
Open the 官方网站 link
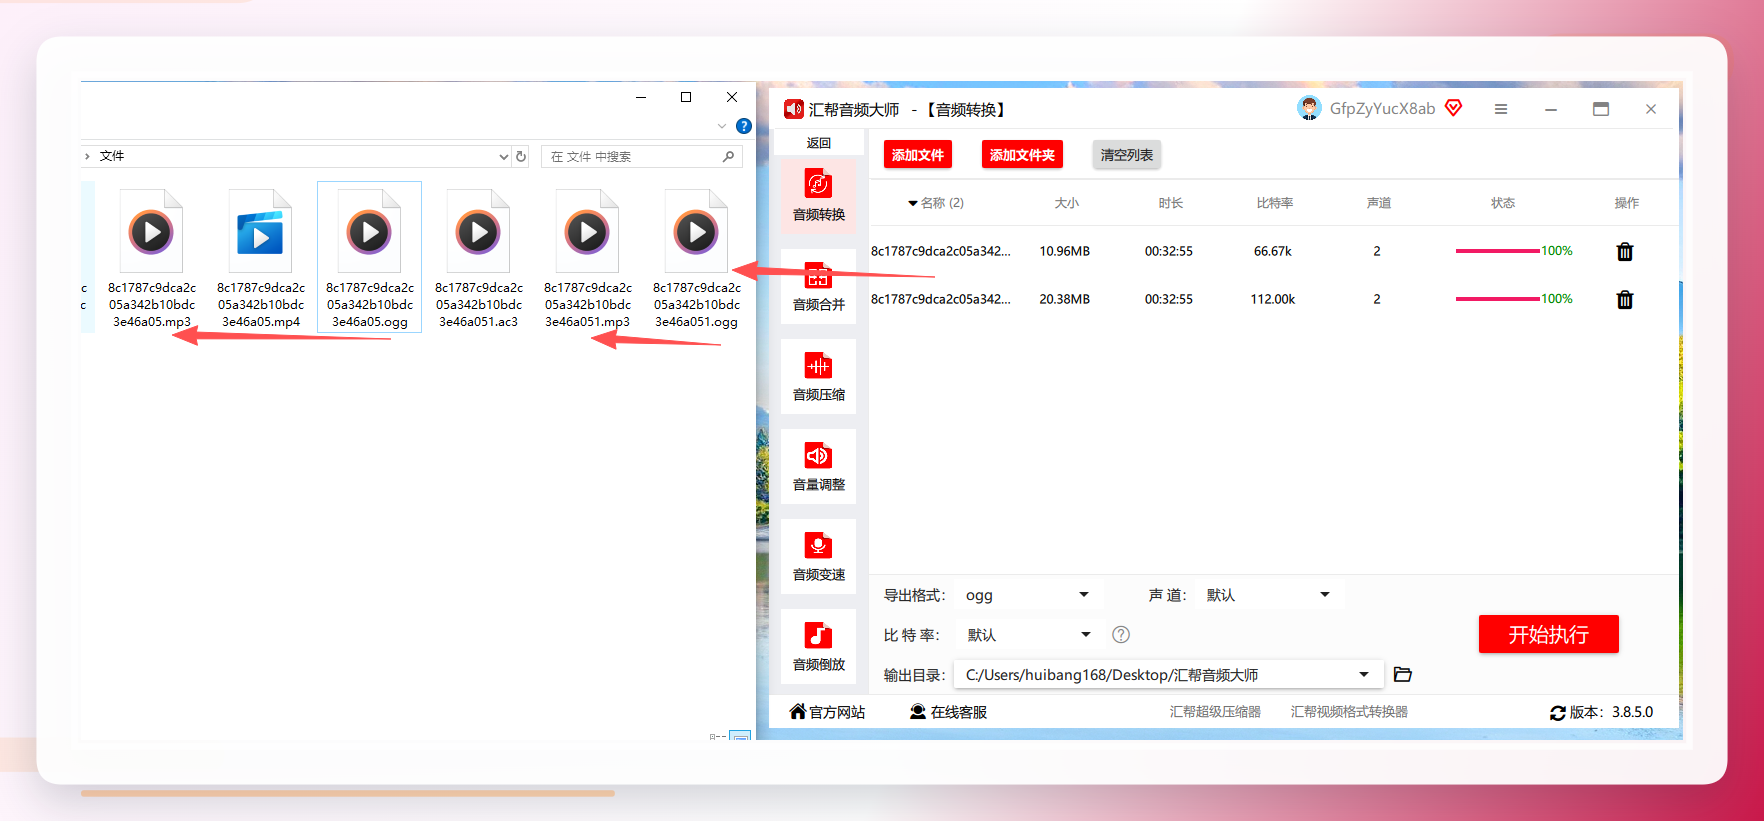[x=827, y=712]
